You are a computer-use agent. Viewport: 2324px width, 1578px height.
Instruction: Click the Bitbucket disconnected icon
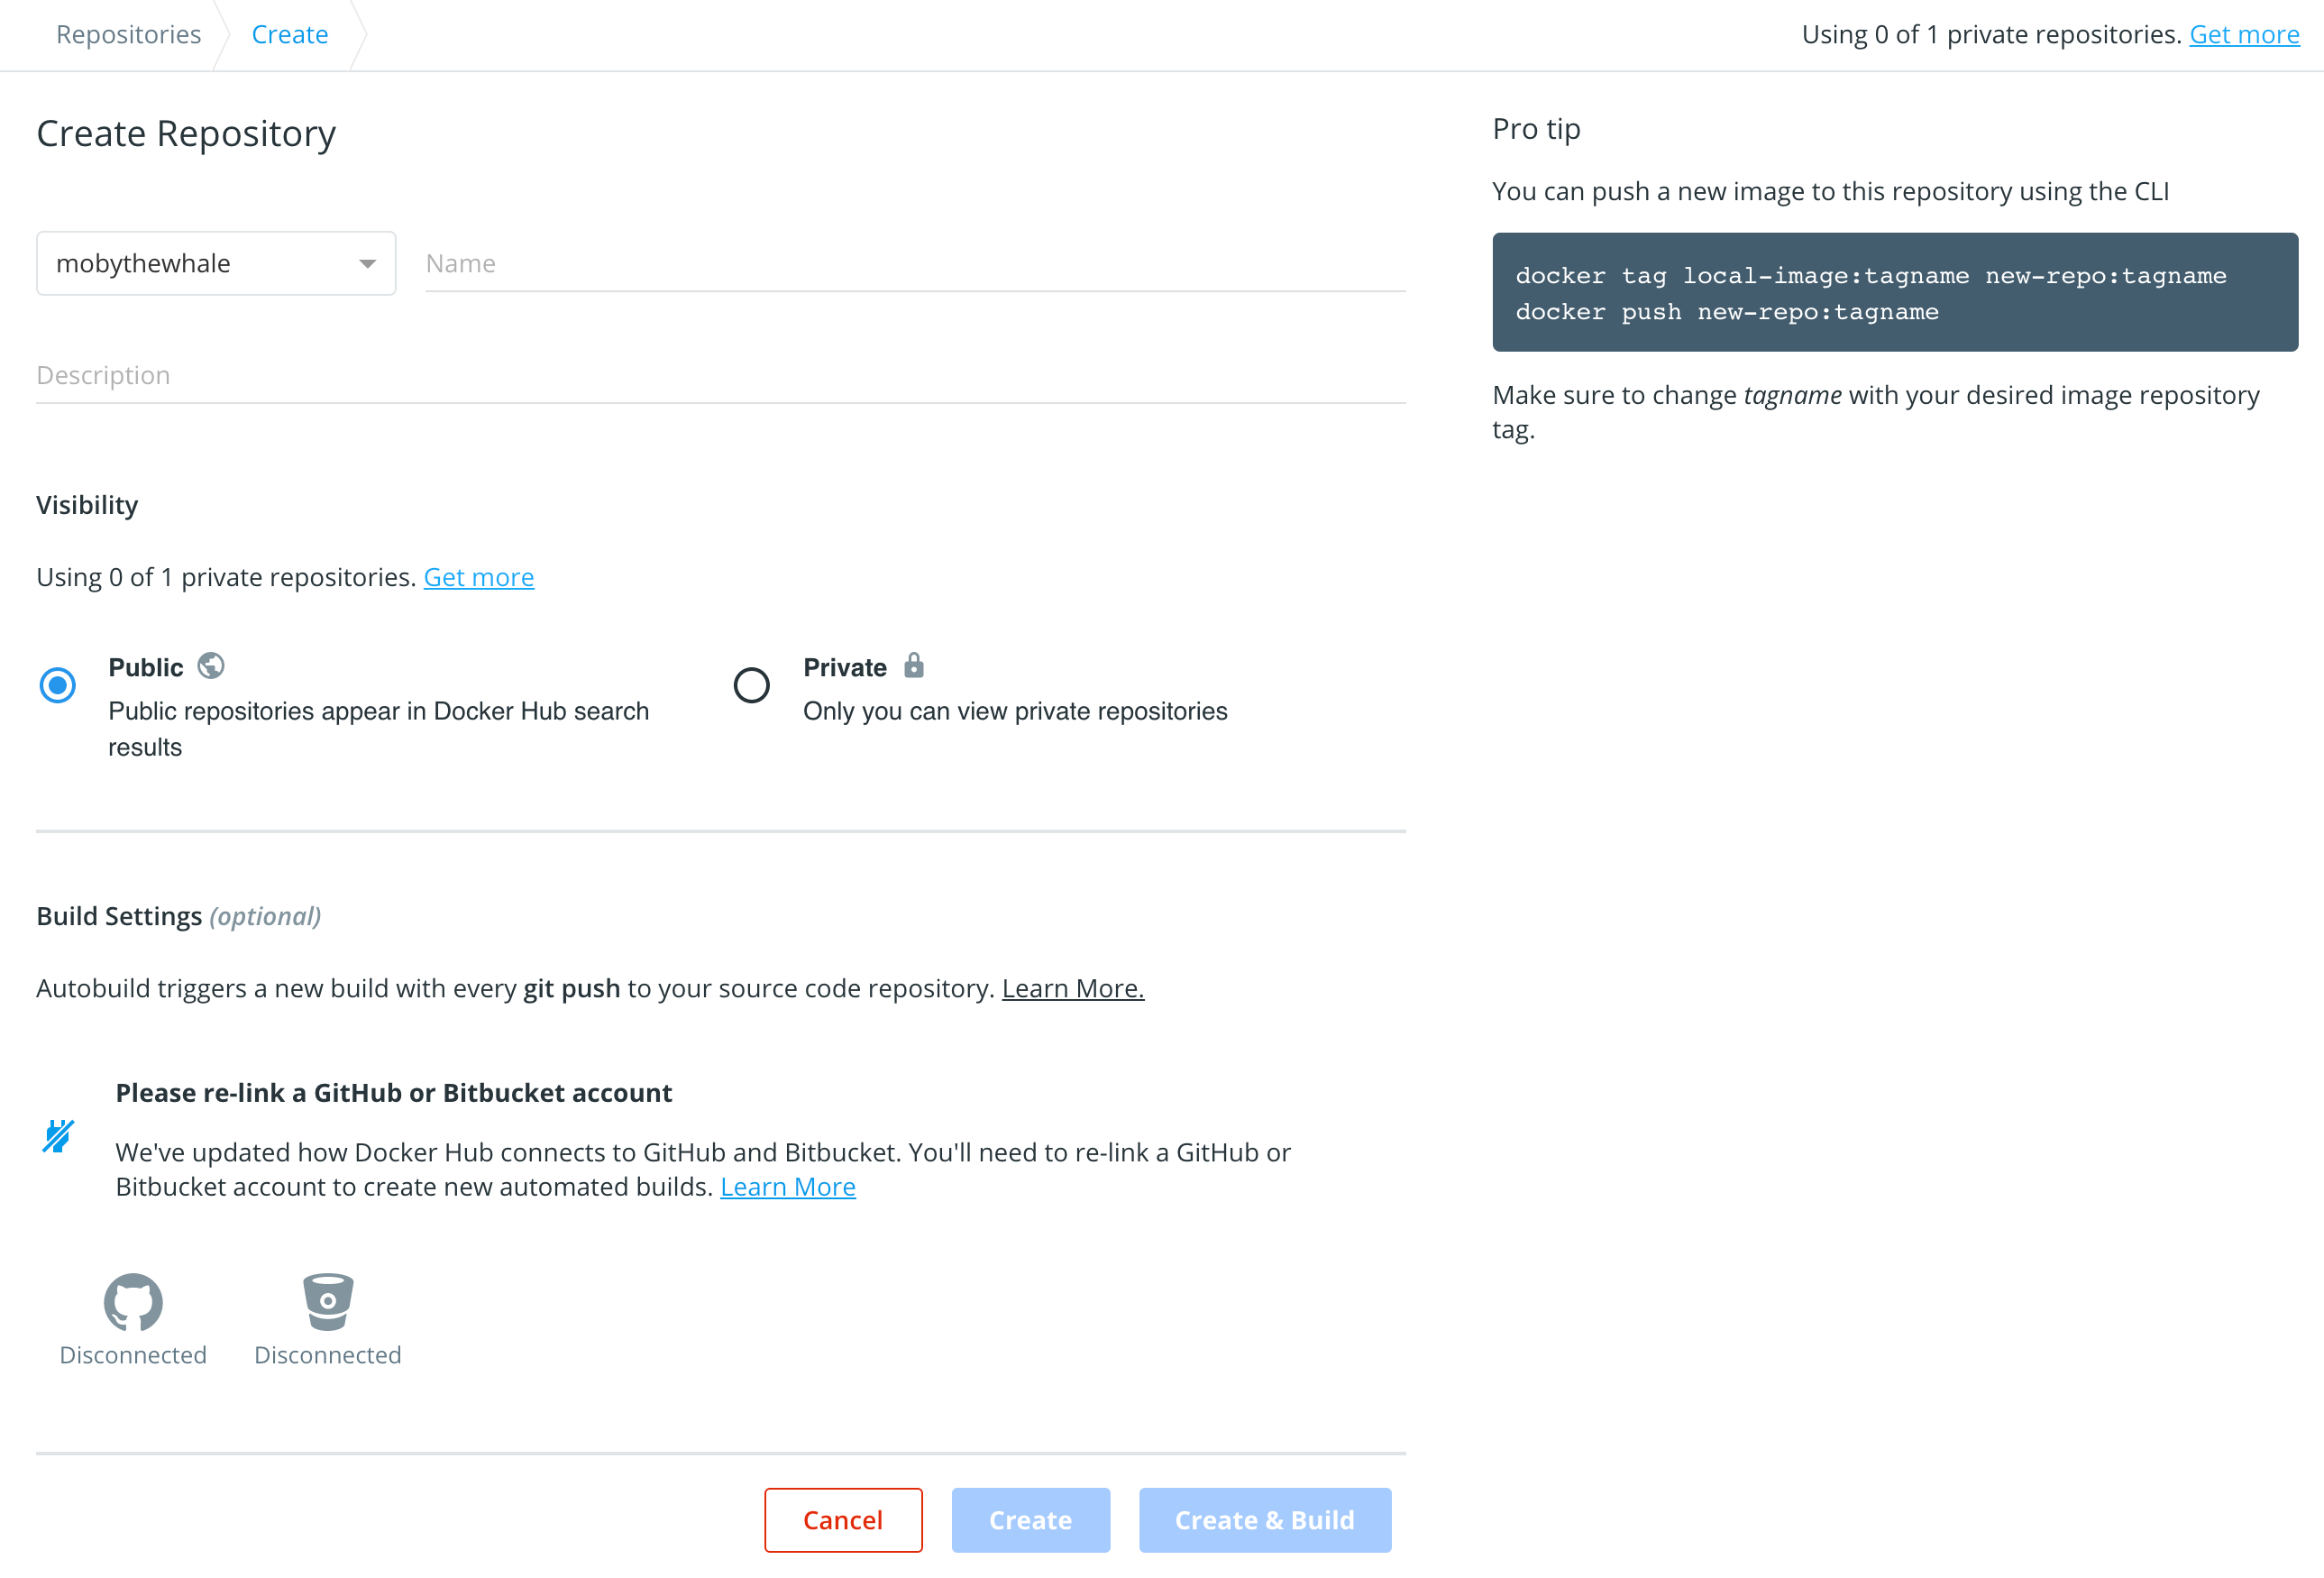point(327,1299)
